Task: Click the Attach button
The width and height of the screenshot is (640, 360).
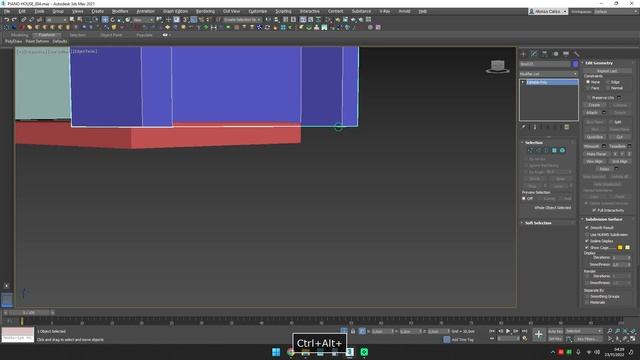Action: pyautogui.click(x=592, y=112)
